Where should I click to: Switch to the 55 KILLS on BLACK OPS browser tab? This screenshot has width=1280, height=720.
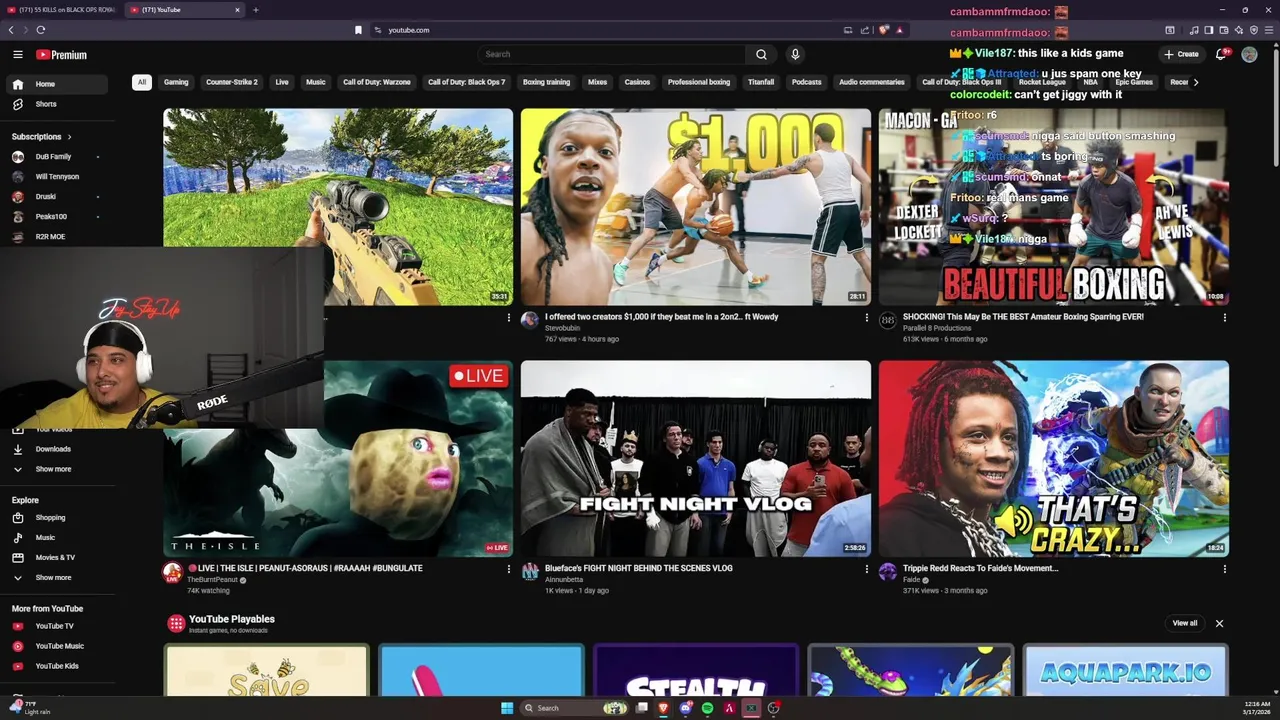coord(60,10)
